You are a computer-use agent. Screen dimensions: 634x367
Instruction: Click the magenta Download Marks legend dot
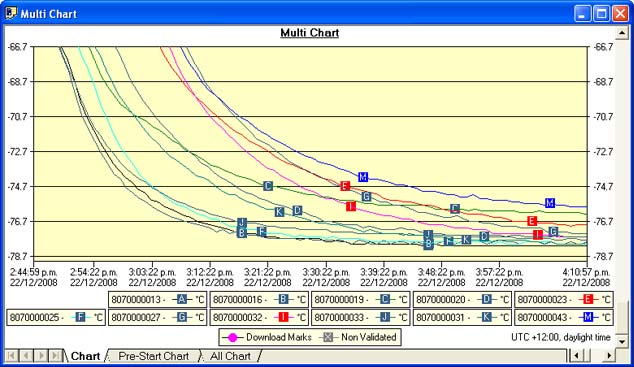click(232, 337)
